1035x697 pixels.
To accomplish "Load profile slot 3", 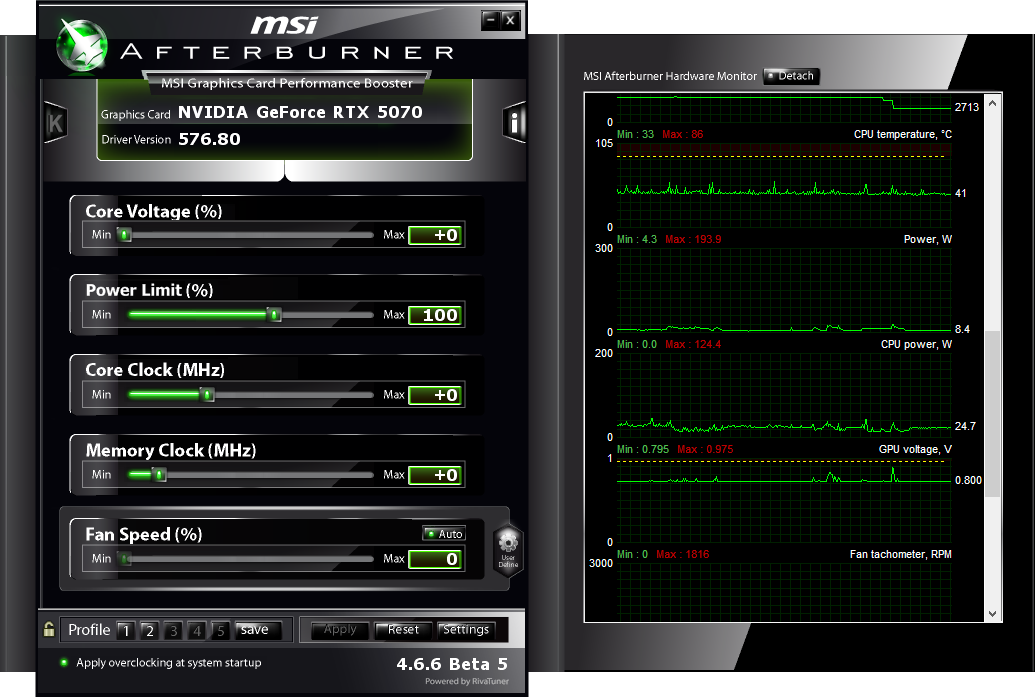I will pyautogui.click(x=173, y=630).
